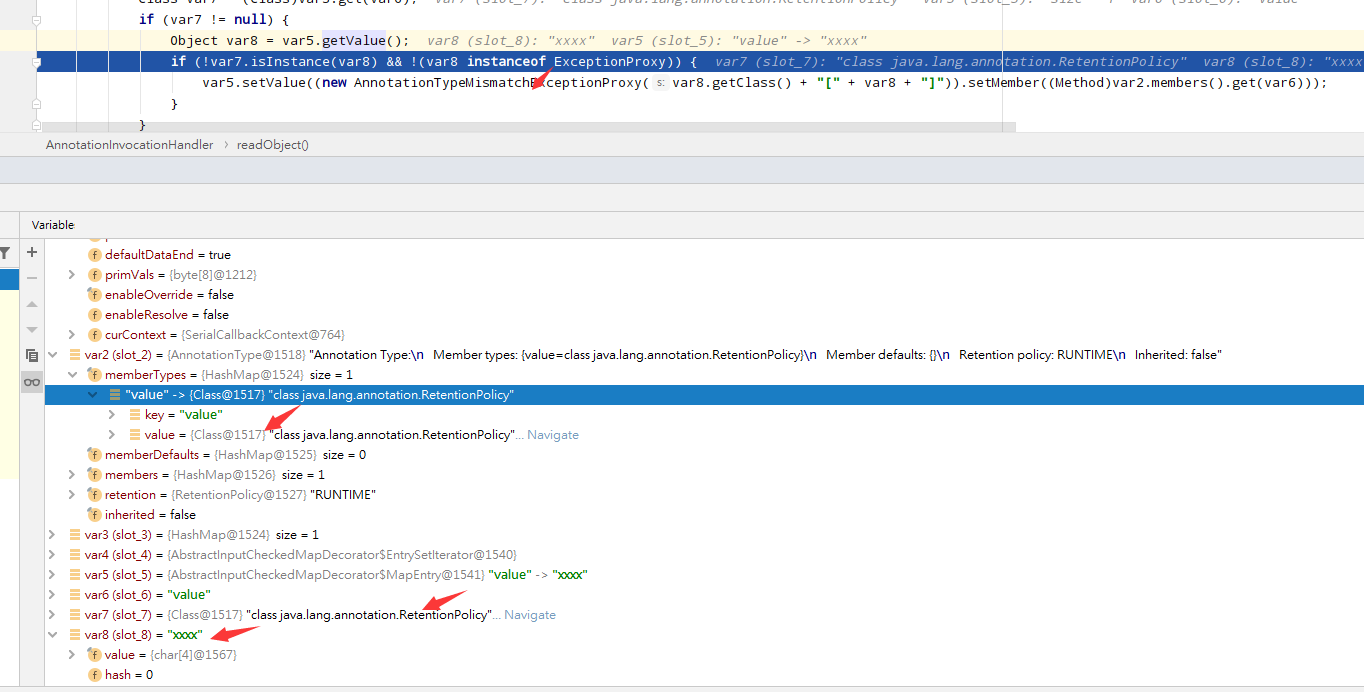Click gutter marker on highlighted isInstance line

[x=37, y=62]
